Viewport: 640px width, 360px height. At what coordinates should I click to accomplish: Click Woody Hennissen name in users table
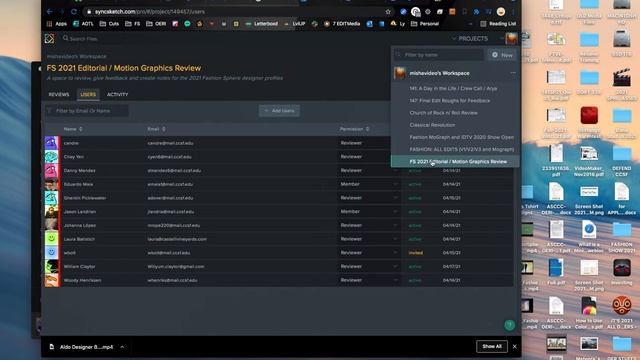click(82, 280)
